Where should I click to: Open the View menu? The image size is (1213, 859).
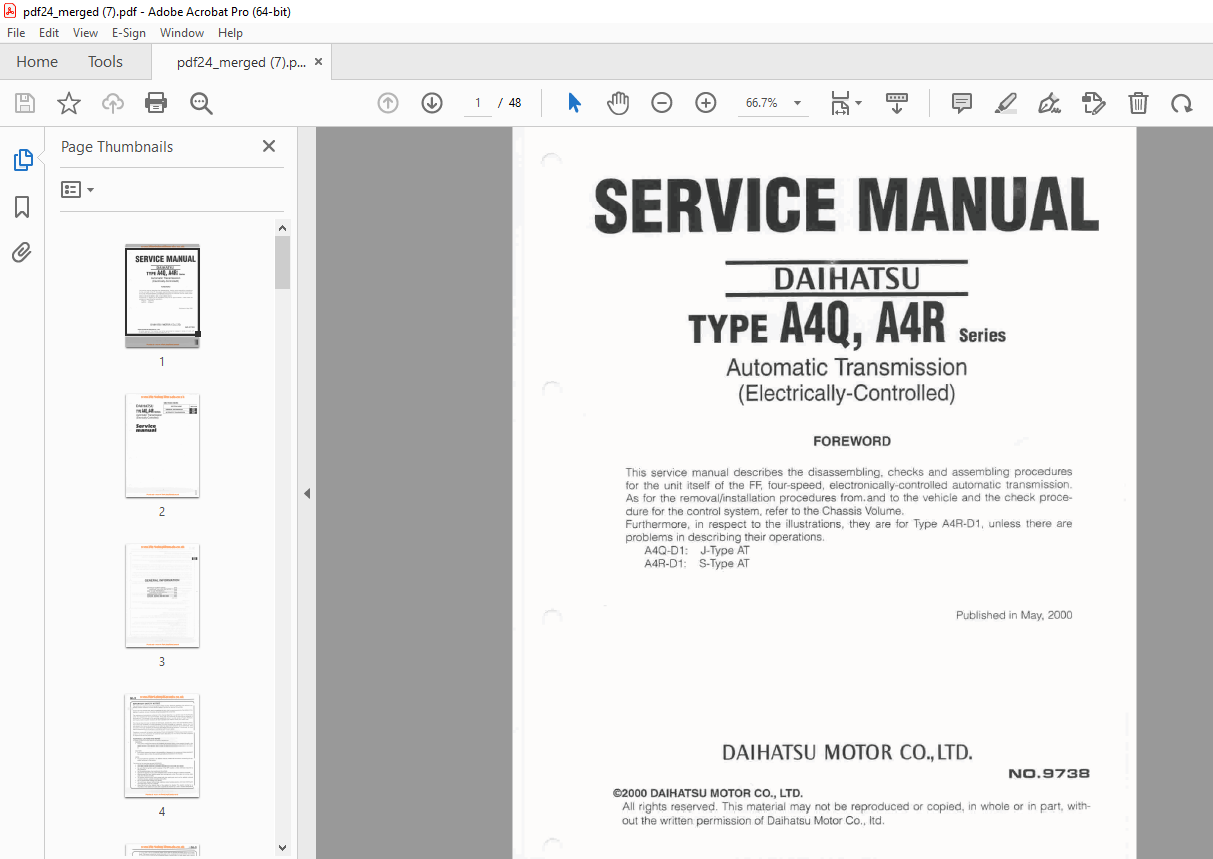click(x=86, y=33)
